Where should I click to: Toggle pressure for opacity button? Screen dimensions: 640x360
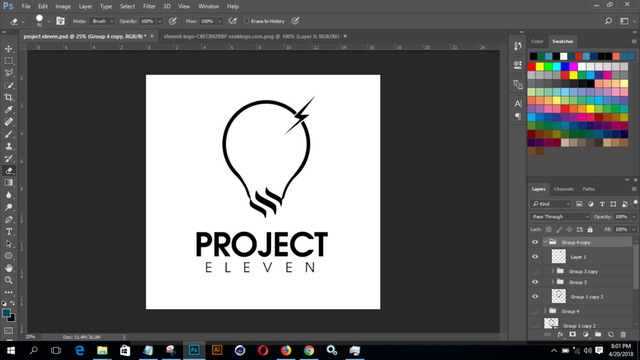click(x=173, y=21)
